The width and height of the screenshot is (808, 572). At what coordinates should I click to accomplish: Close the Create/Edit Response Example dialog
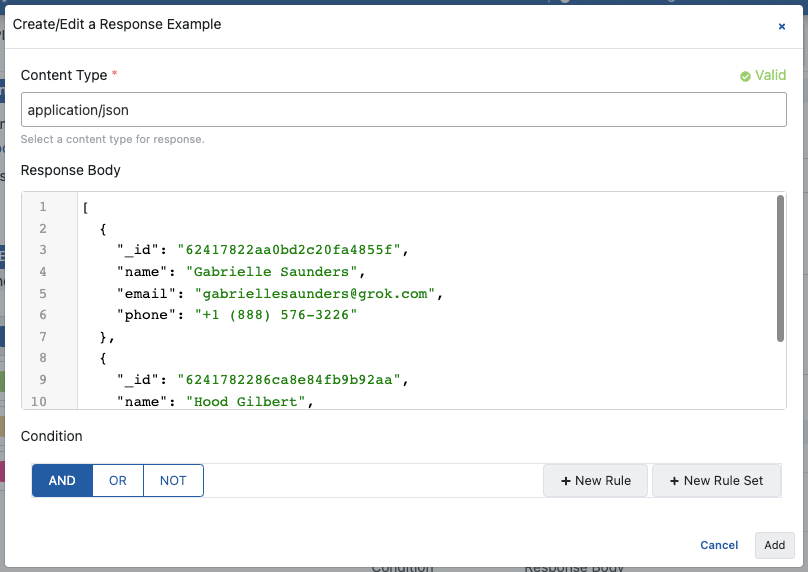click(782, 26)
